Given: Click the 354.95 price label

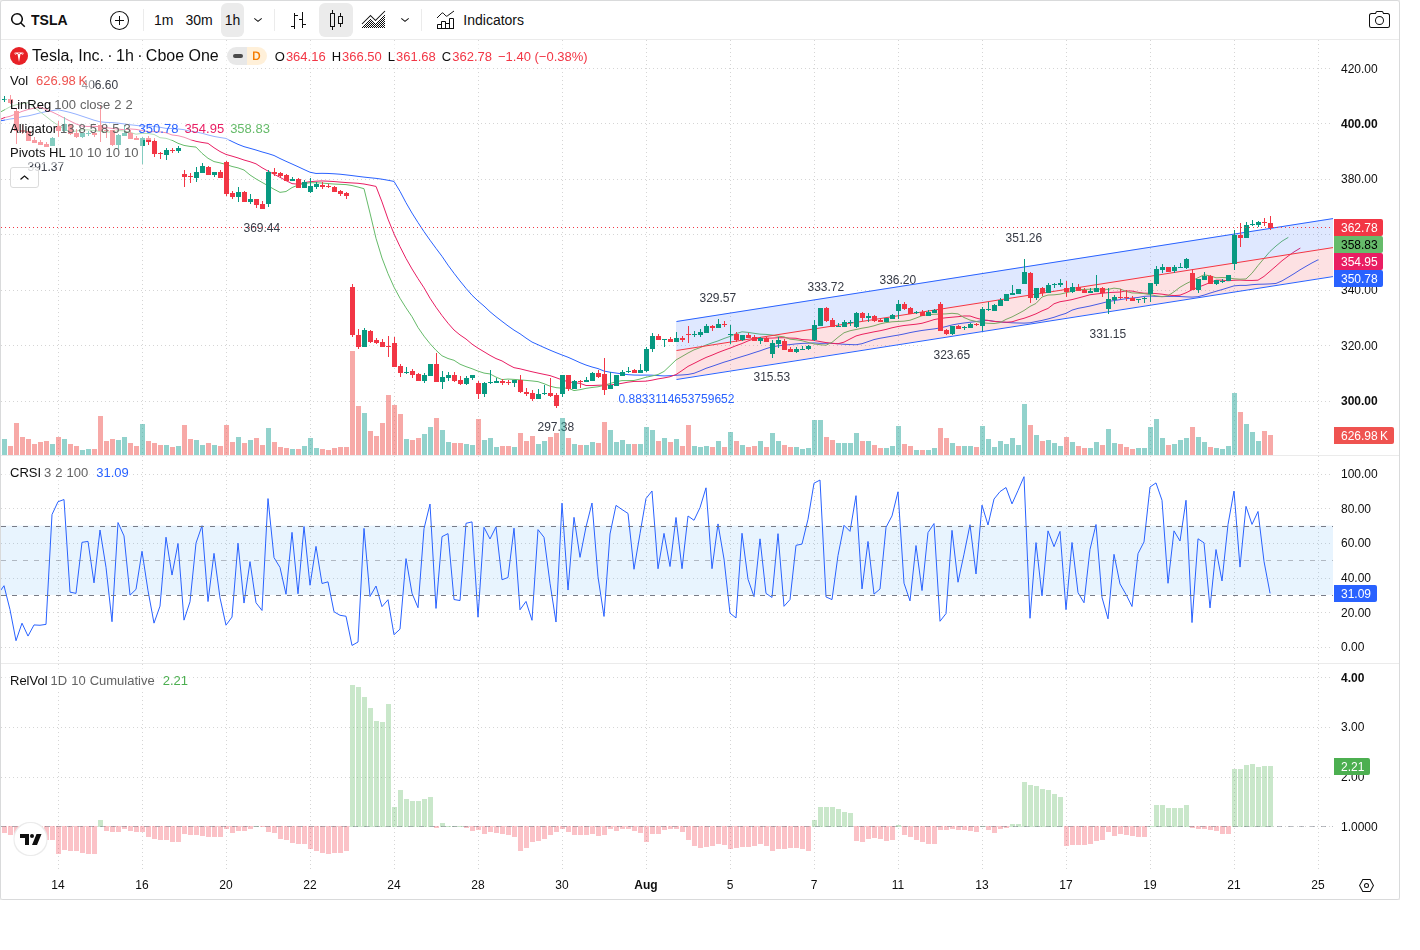Looking at the screenshot, I should coord(1359,262).
